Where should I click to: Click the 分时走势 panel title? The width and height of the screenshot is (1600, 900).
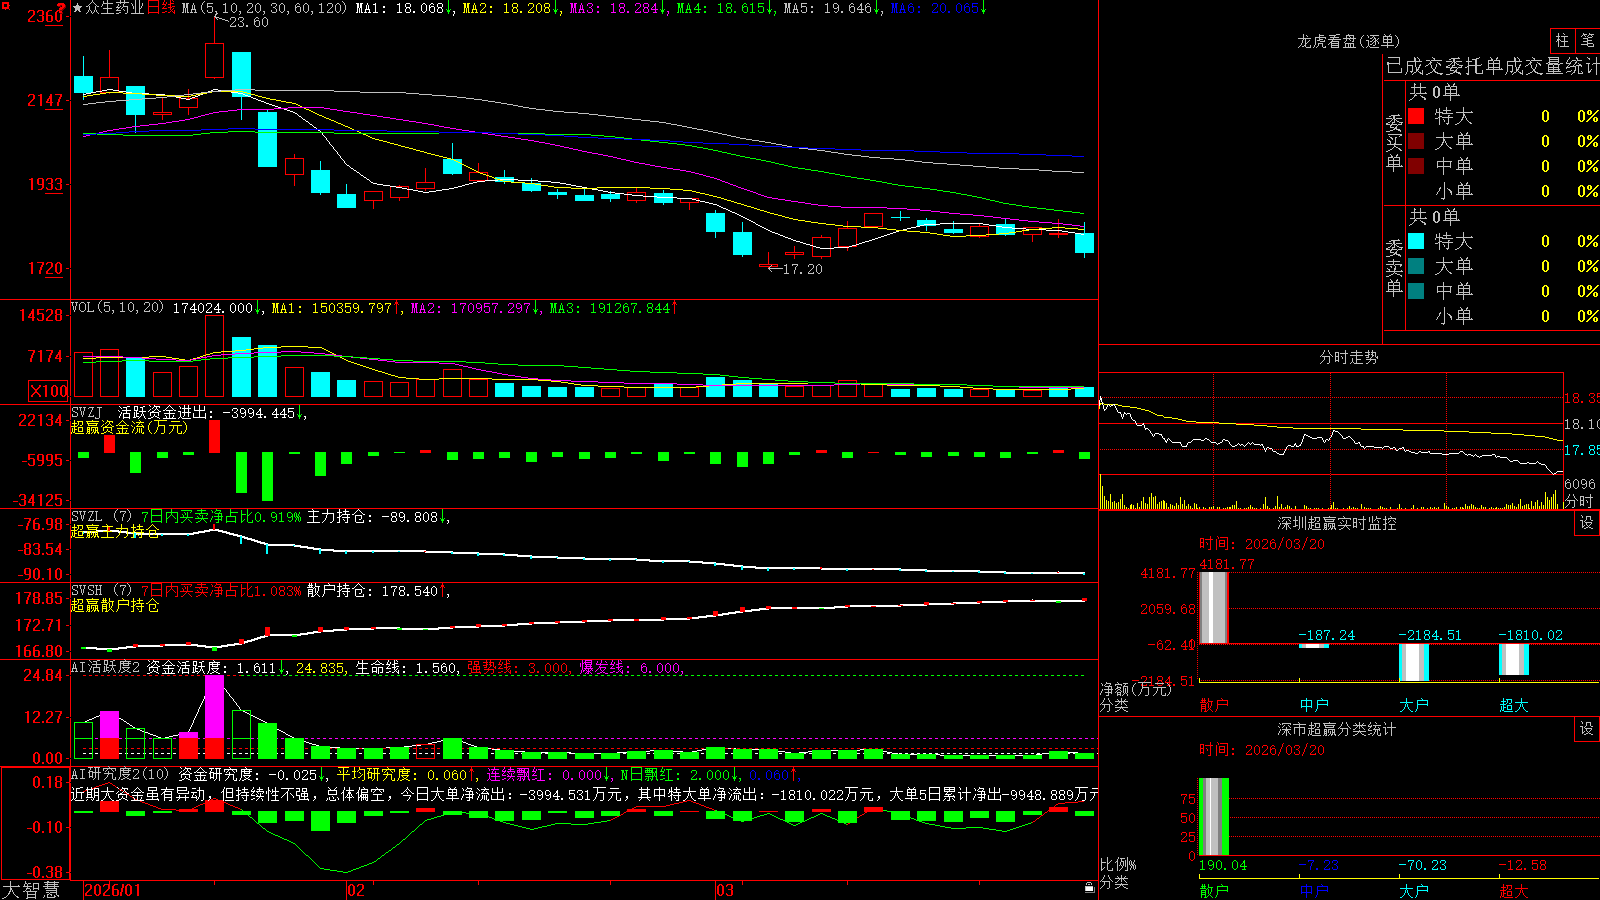(x=1348, y=357)
